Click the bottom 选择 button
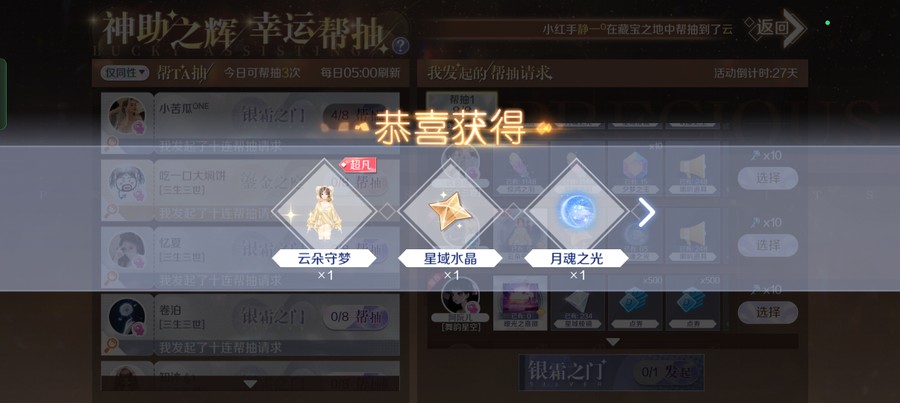 point(768,312)
